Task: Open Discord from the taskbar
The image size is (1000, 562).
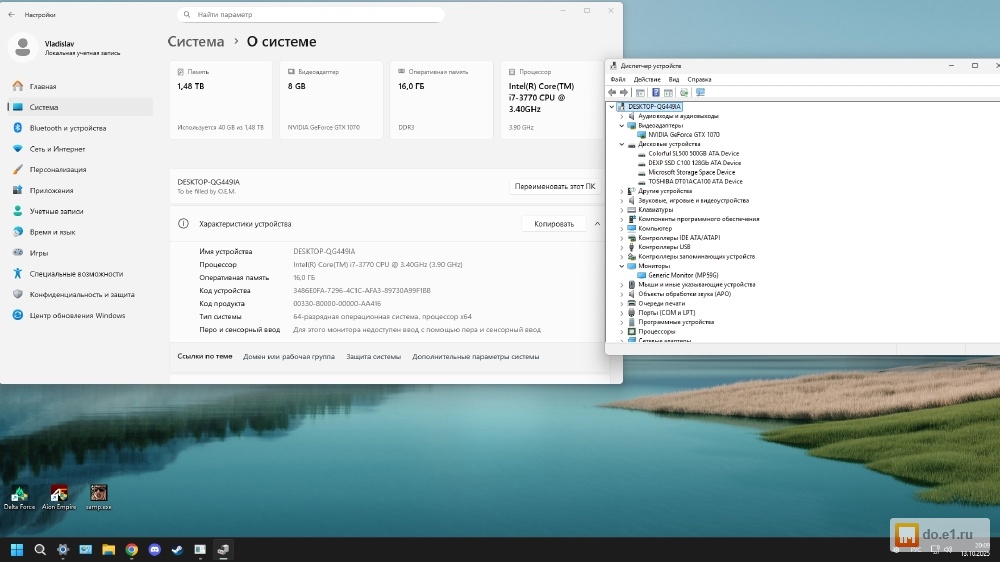Action: pos(154,549)
